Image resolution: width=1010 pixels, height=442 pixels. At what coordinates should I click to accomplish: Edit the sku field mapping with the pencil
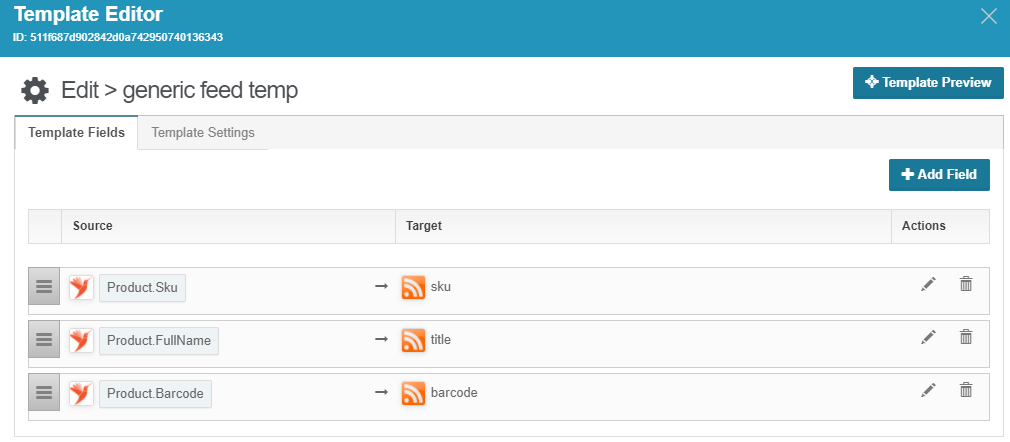pos(928,283)
